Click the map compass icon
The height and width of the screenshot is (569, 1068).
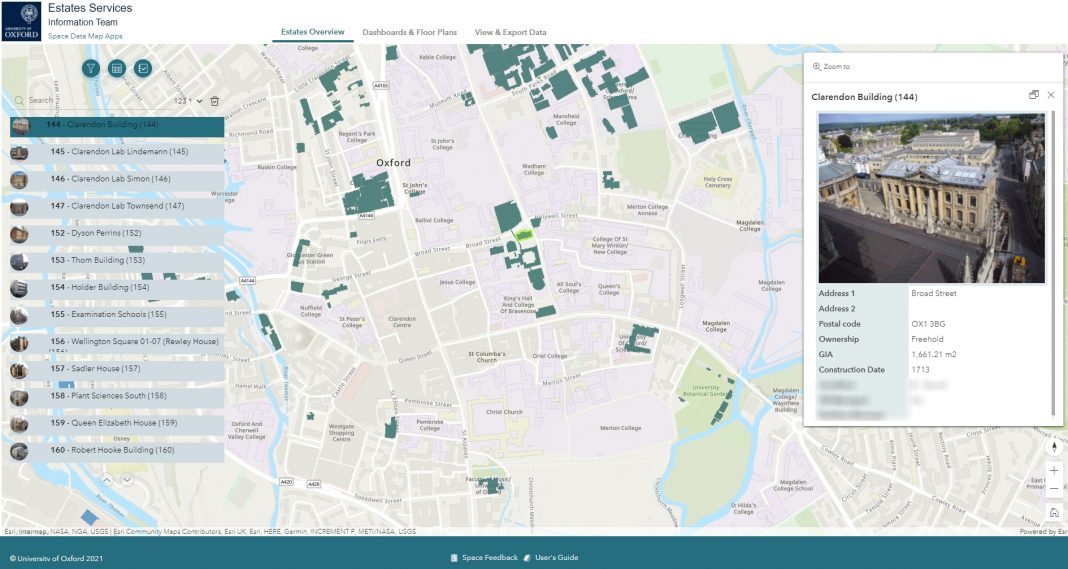coord(1054,447)
